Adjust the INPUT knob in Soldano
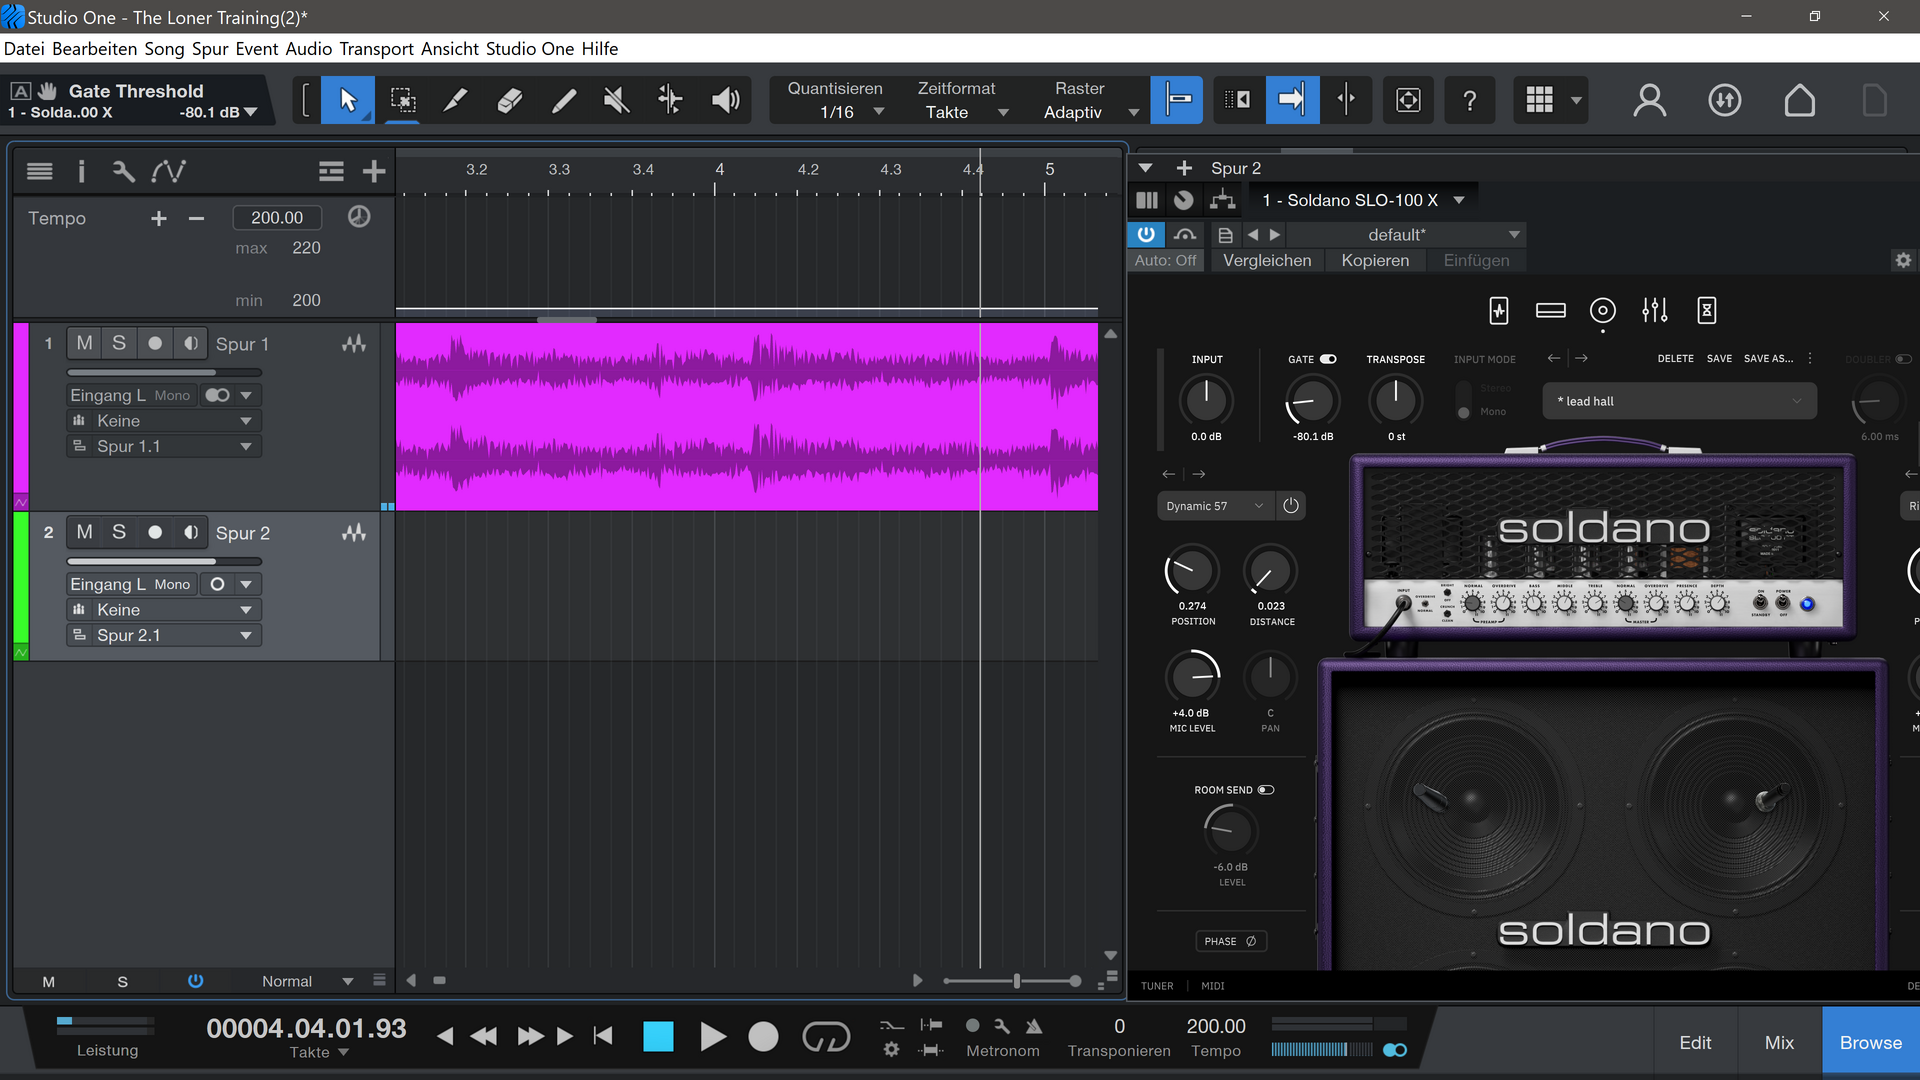 [1206, 400]
